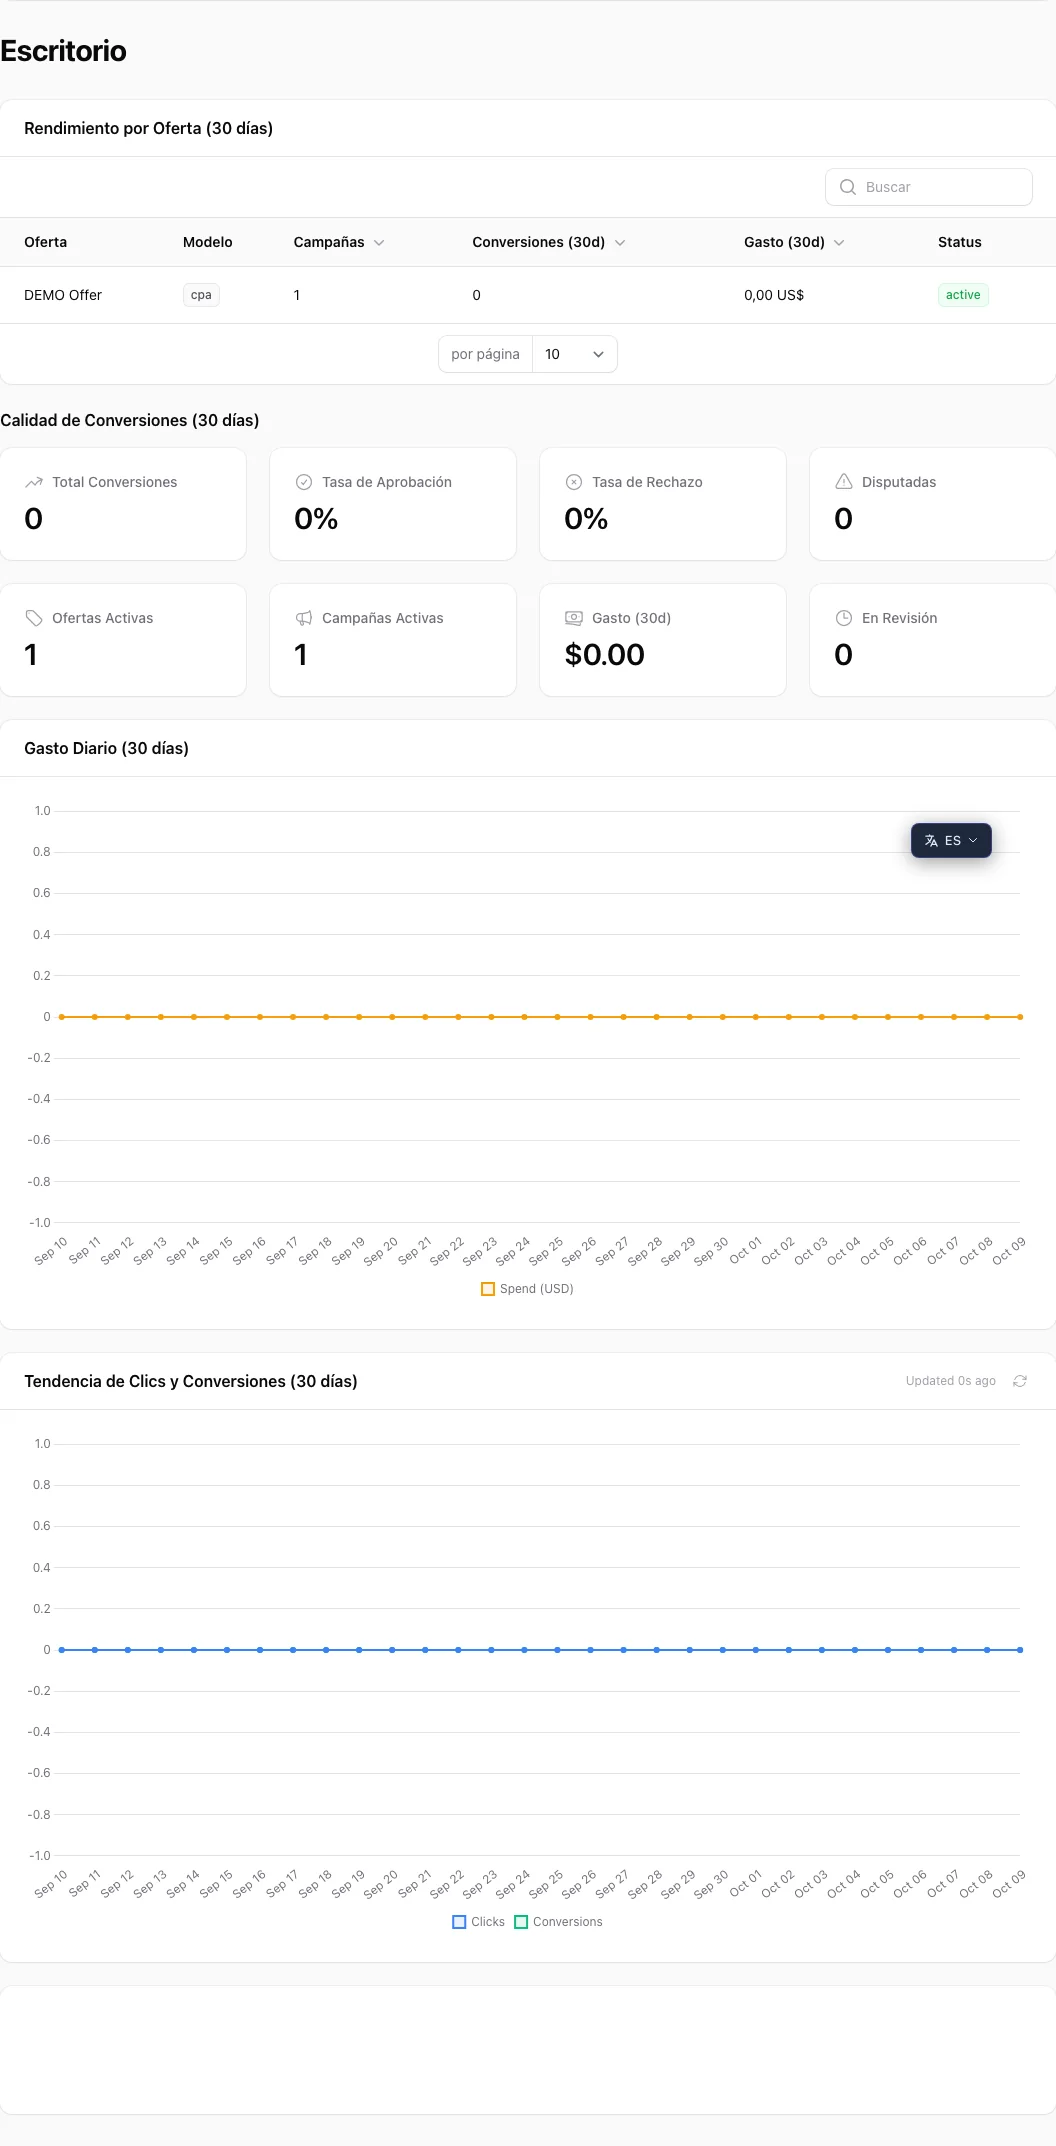The height and width of the screenshot is (2146, 1056).
Task: Click the Calidad de Conversiones heading
Action: [x=129, y=420]
